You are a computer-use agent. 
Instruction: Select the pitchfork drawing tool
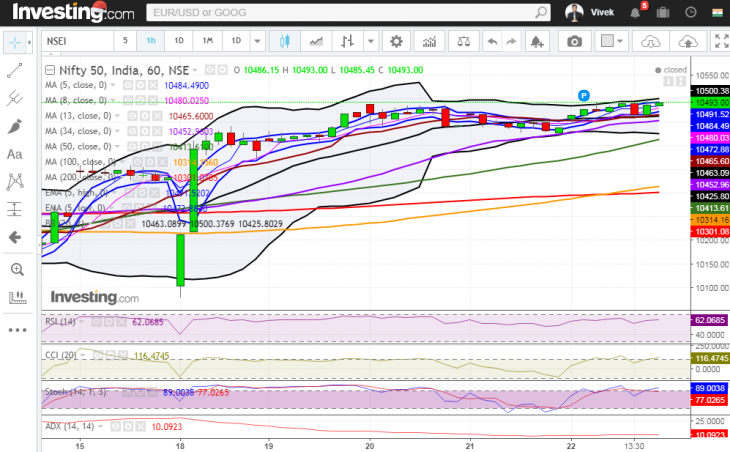pyautogui.click(x=14, y=98)
